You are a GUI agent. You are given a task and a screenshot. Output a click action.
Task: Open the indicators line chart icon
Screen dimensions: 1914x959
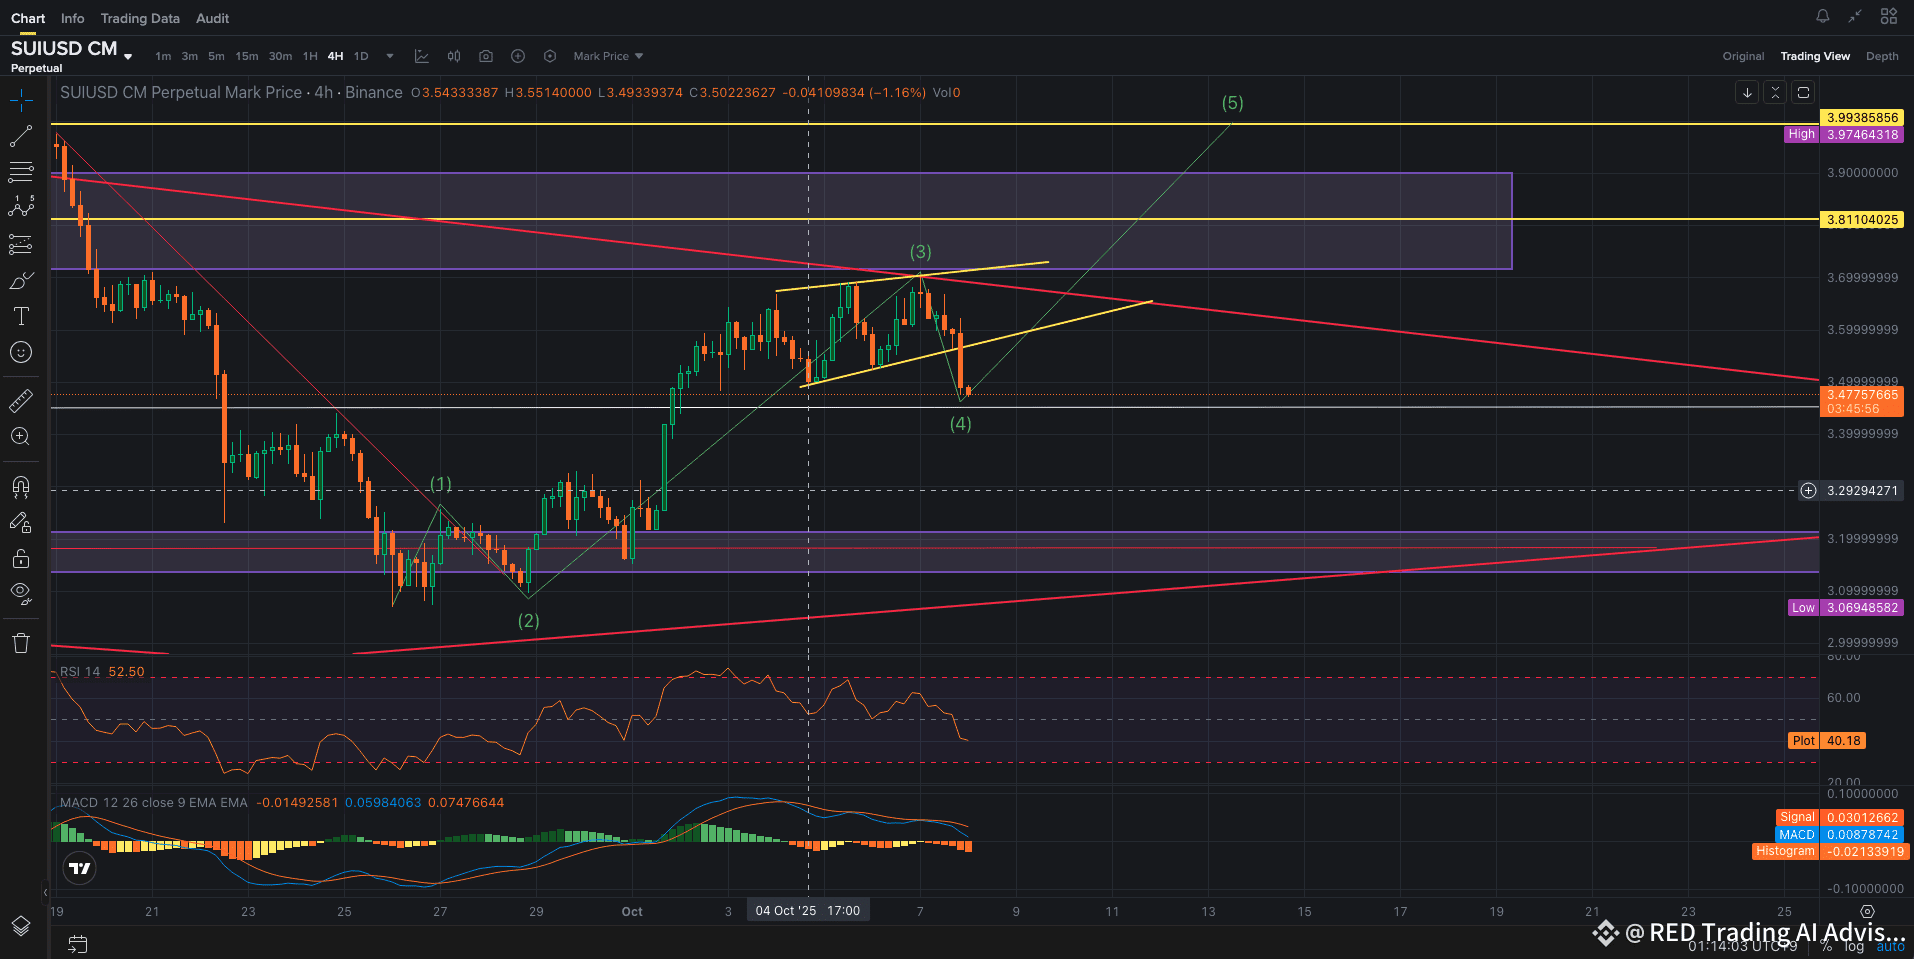click(422, 56)
